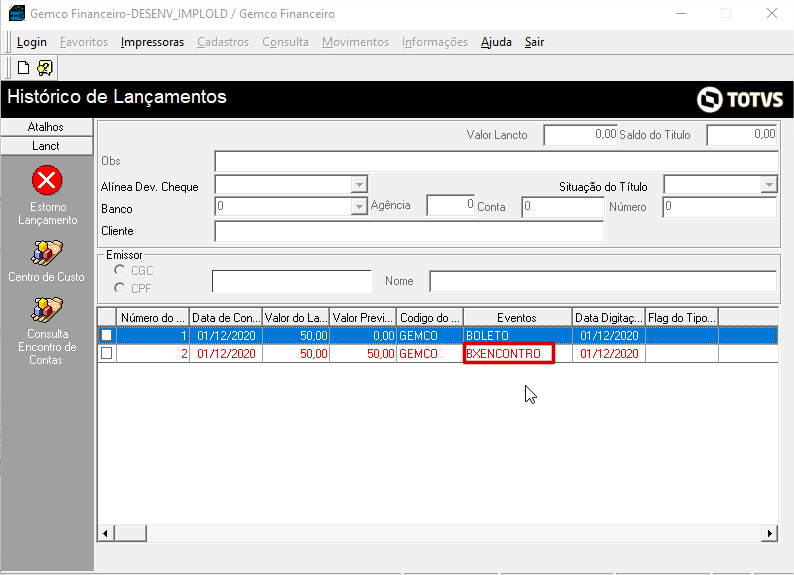Viewport: 794px width, 575px height.
Task: Open the Login menu
Action: pyautogui.click(x=31, y=42)
